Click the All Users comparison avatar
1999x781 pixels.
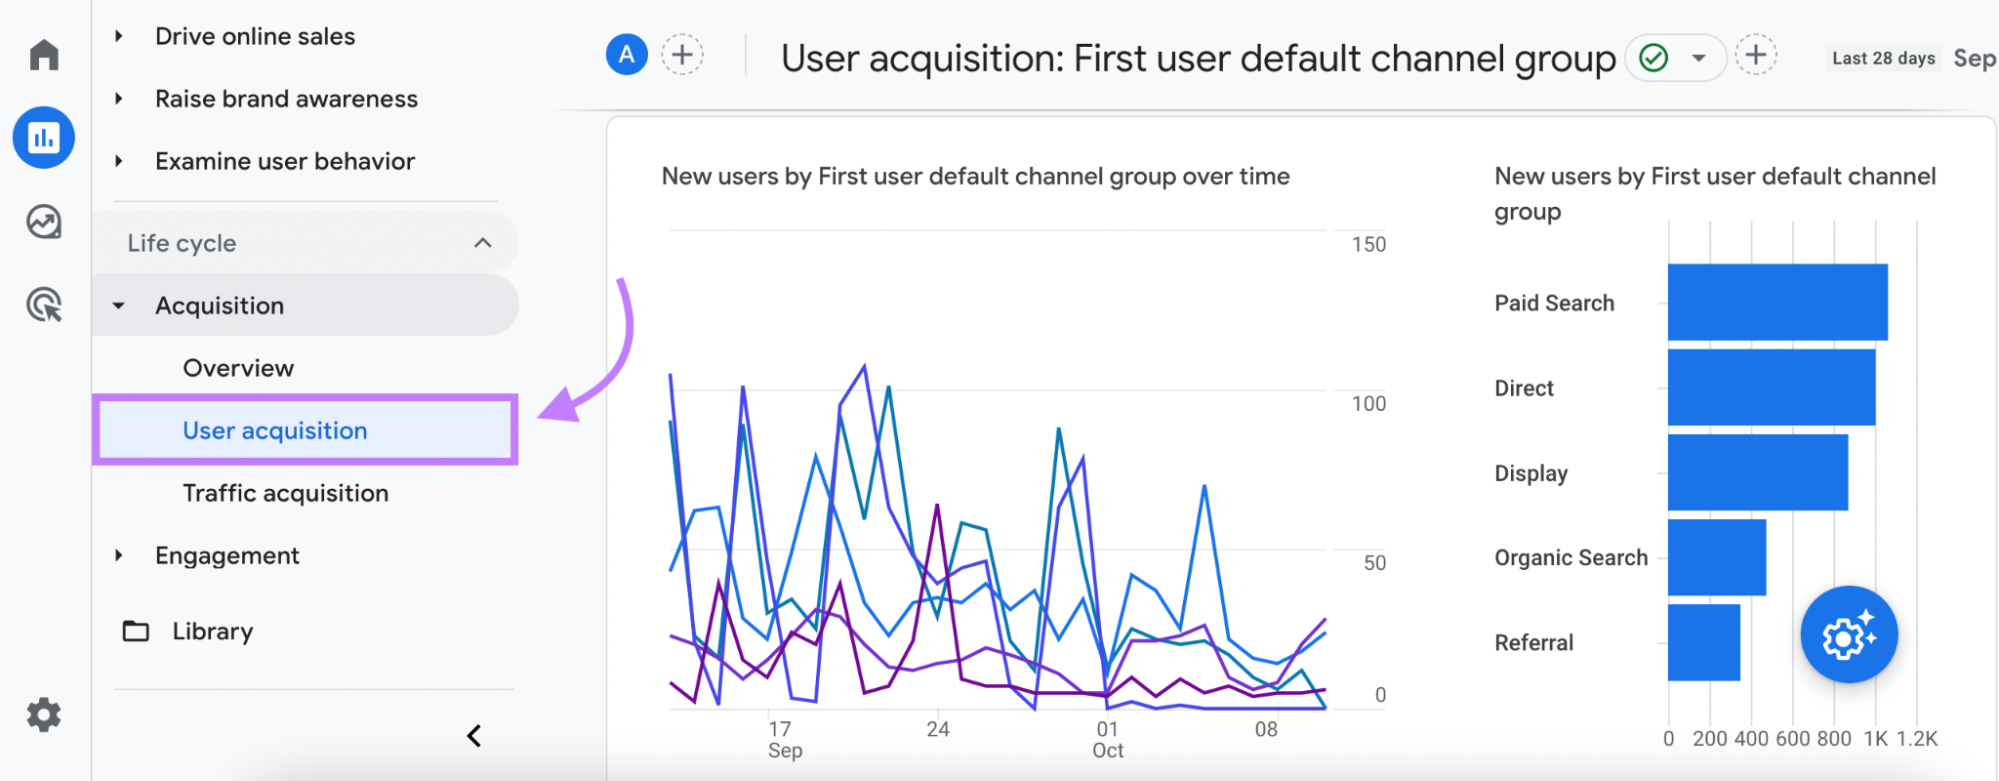(x=626, y=55)
